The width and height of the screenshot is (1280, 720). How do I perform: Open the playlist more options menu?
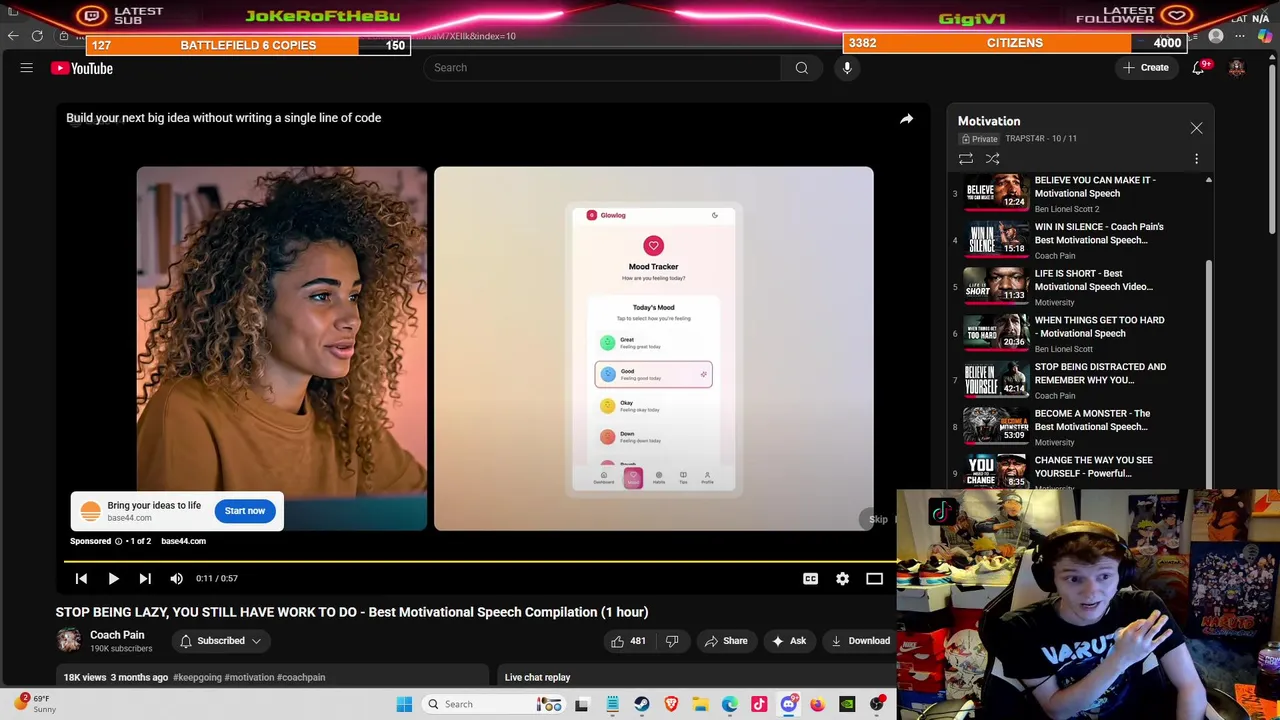pos(1196,159)
